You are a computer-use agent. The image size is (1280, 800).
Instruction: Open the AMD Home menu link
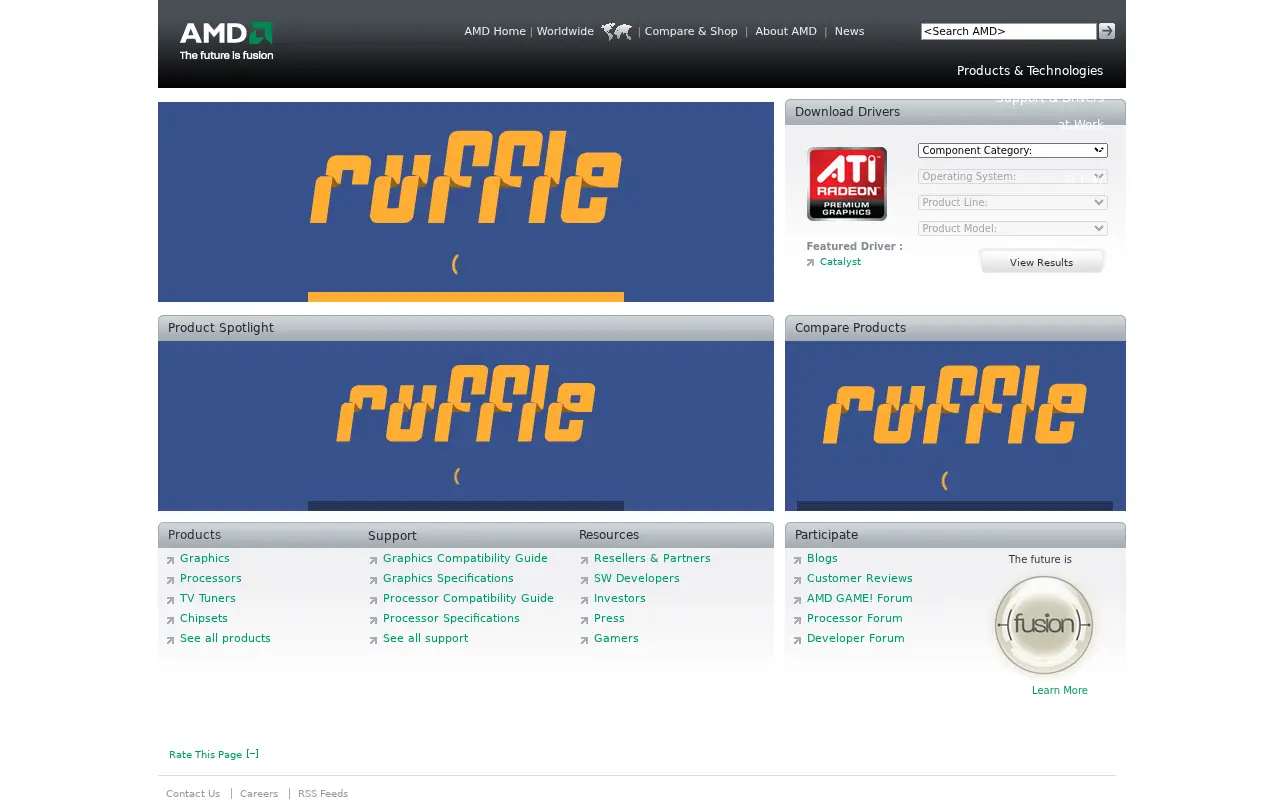click(495, 31)
